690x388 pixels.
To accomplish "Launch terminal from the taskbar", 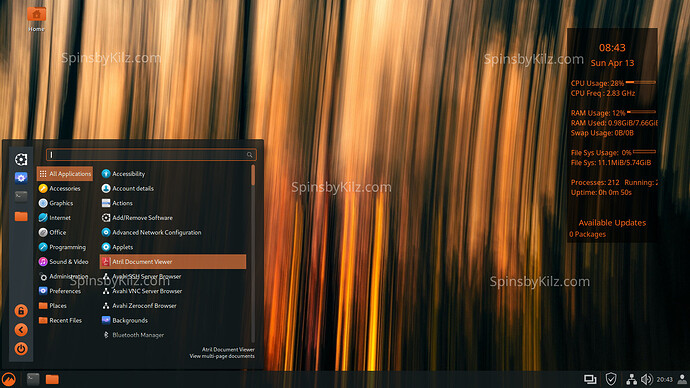I will [x=33, y=379].
